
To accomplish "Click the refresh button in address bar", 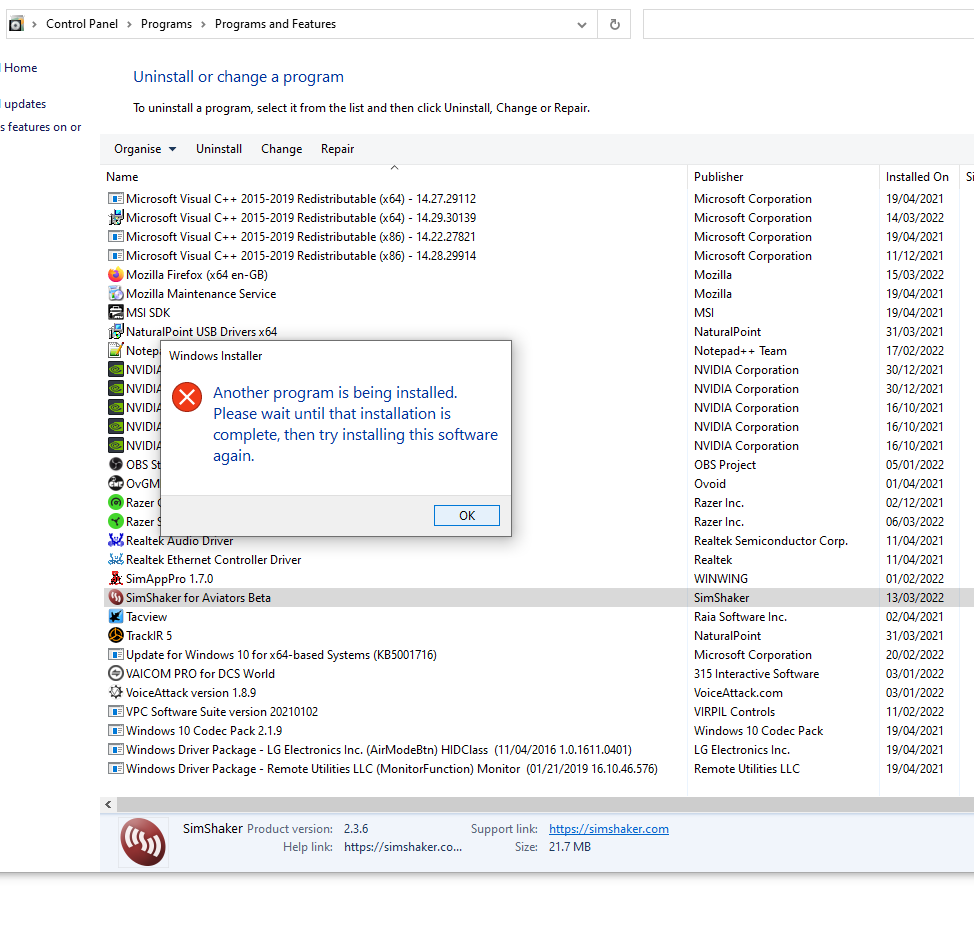I will click(614, 24).
